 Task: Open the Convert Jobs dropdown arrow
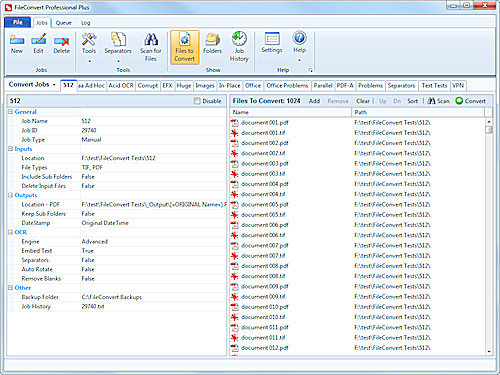pos(54,85)
